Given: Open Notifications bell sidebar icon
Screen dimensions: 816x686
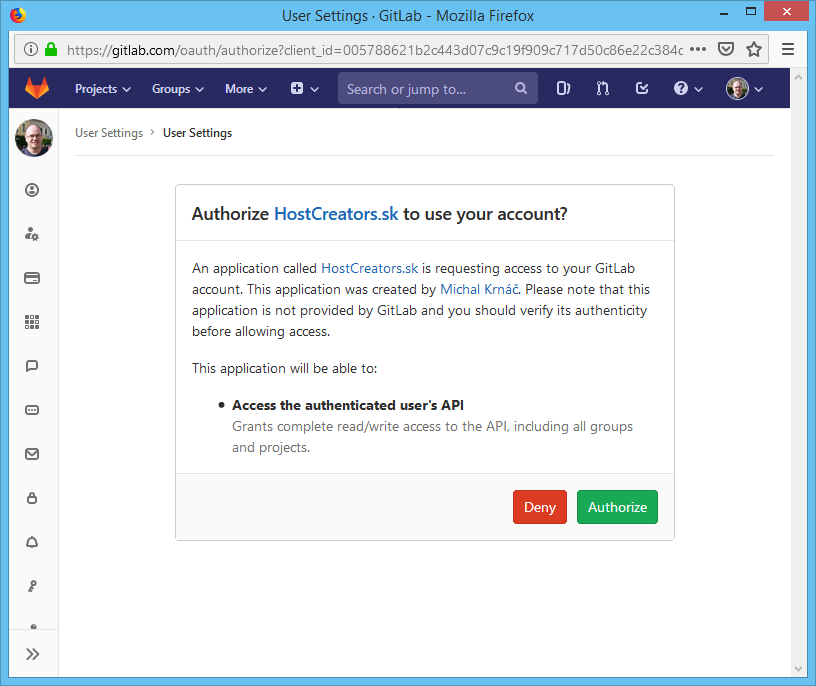Looking at the screenshot, I should tap(32, 542).
